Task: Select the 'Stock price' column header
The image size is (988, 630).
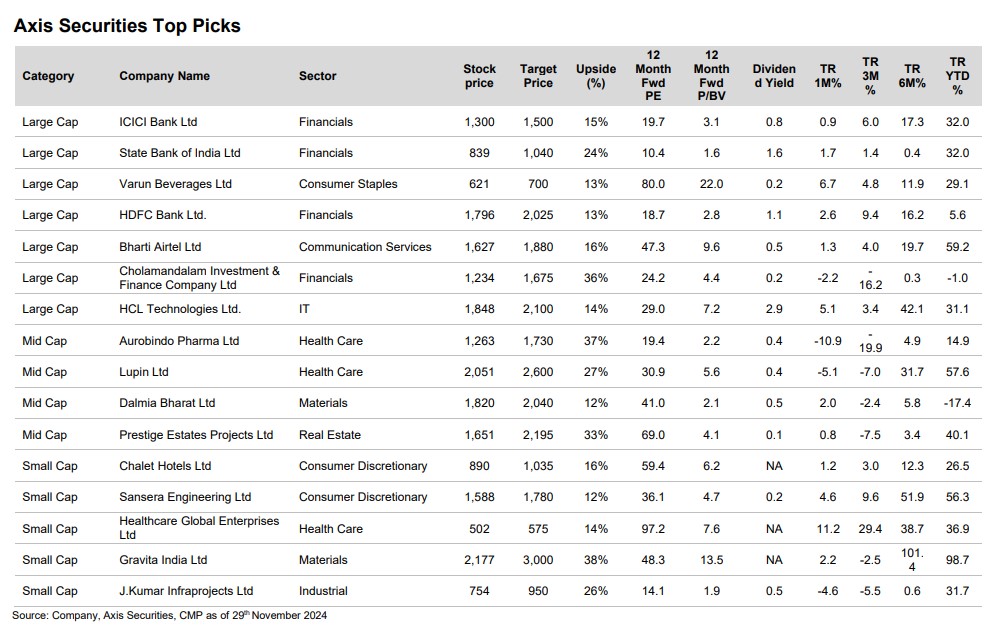Action: coord(479,76)
